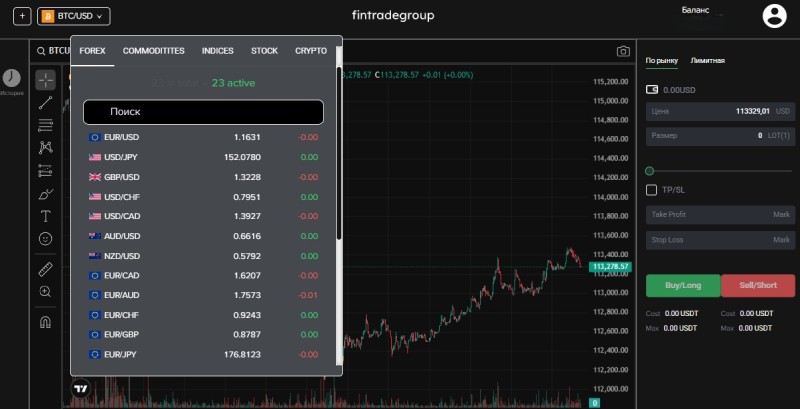The height and width of the screenshot is (409, 800).
Task: Select the horizontal lines Fibonacci tool
Action: (45, 124)
